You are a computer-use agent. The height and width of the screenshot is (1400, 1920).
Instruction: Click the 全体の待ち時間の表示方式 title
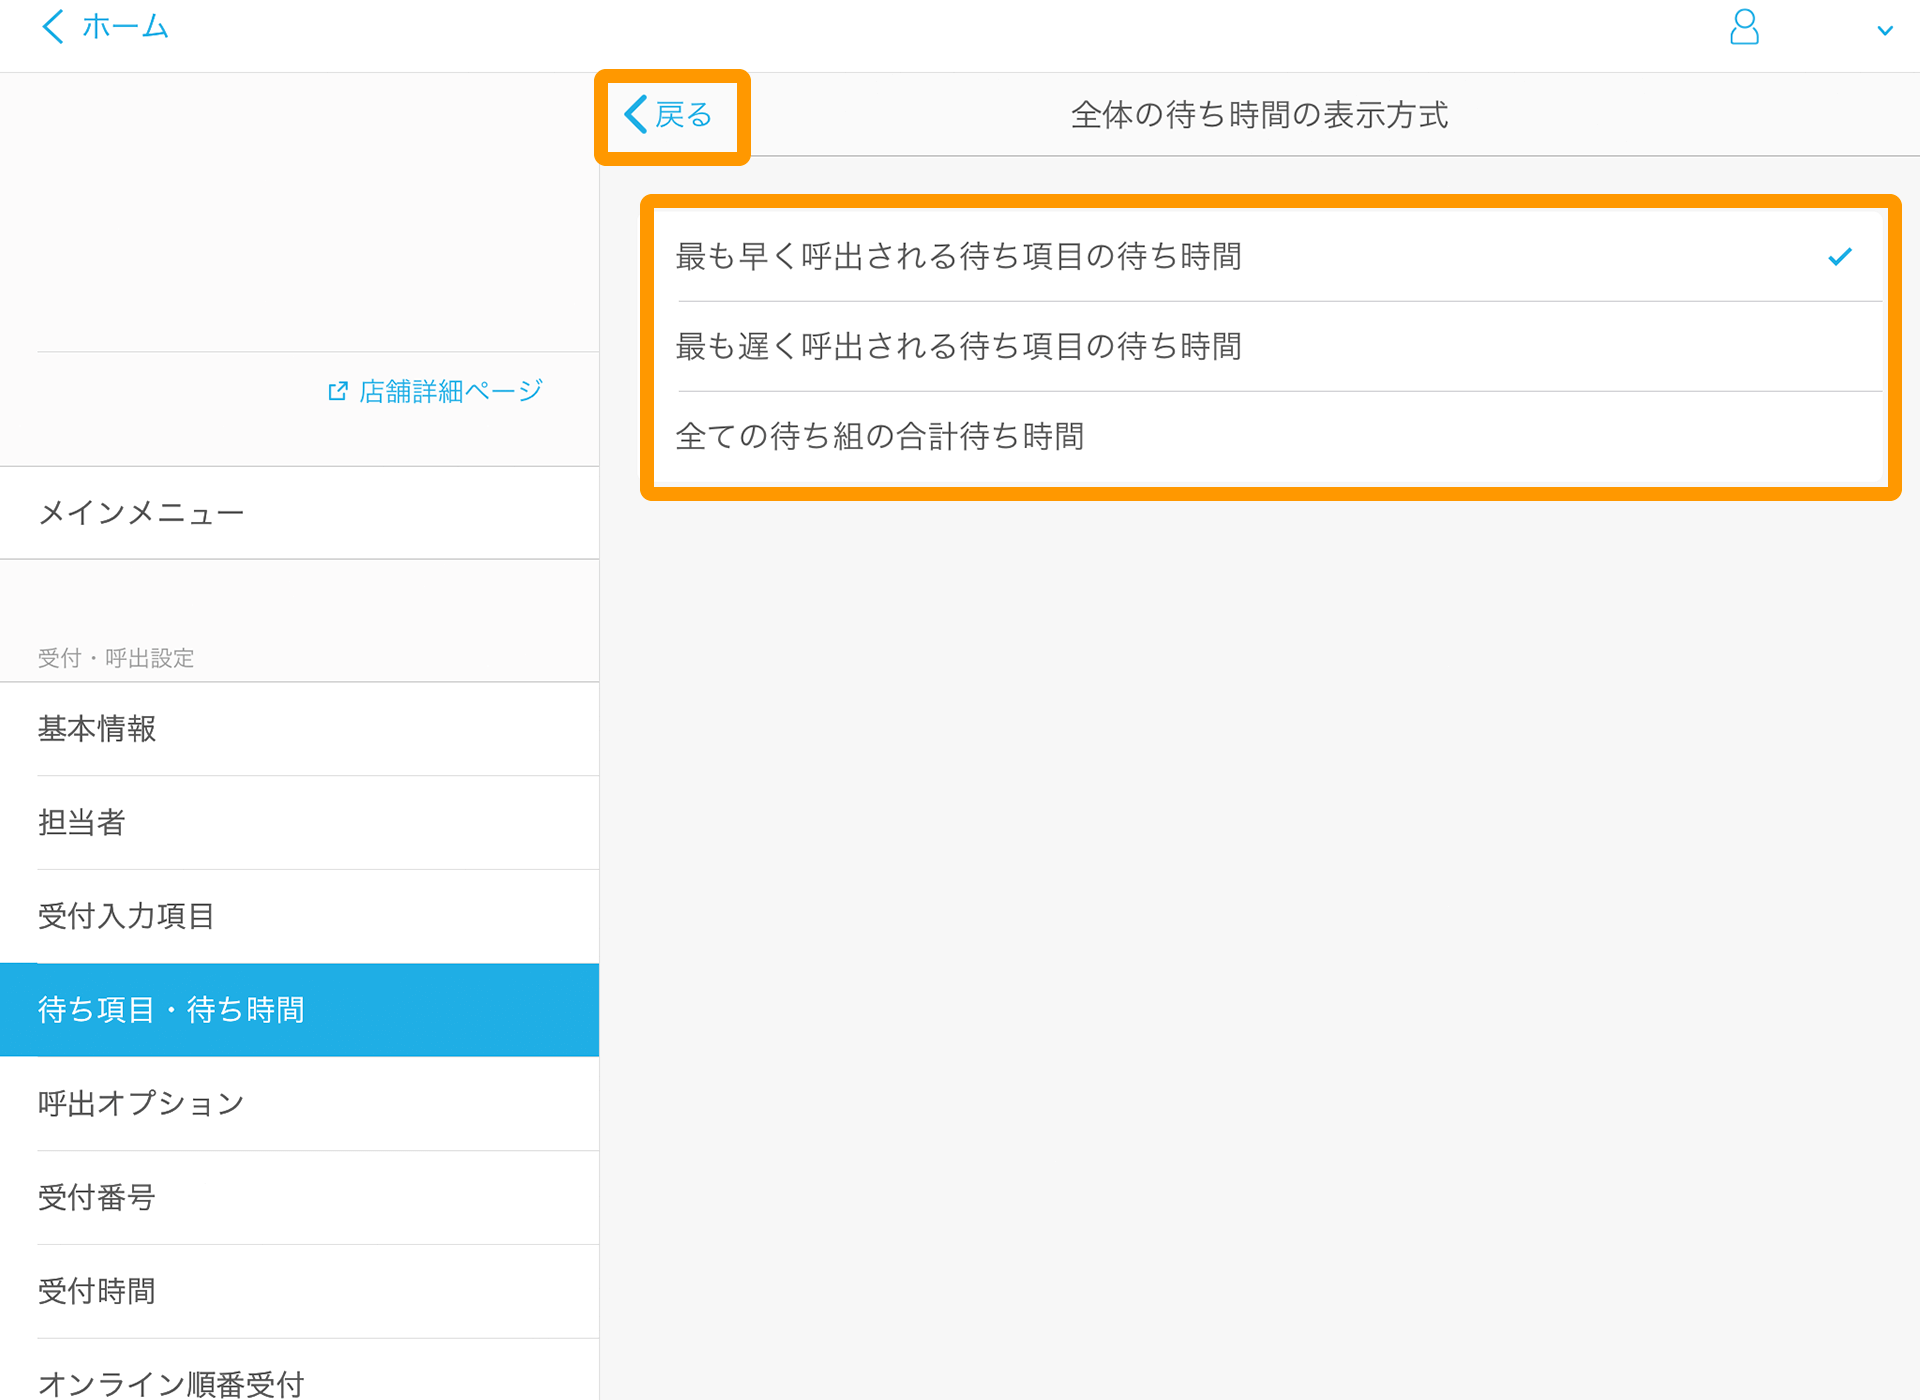tap(1259, 115)
